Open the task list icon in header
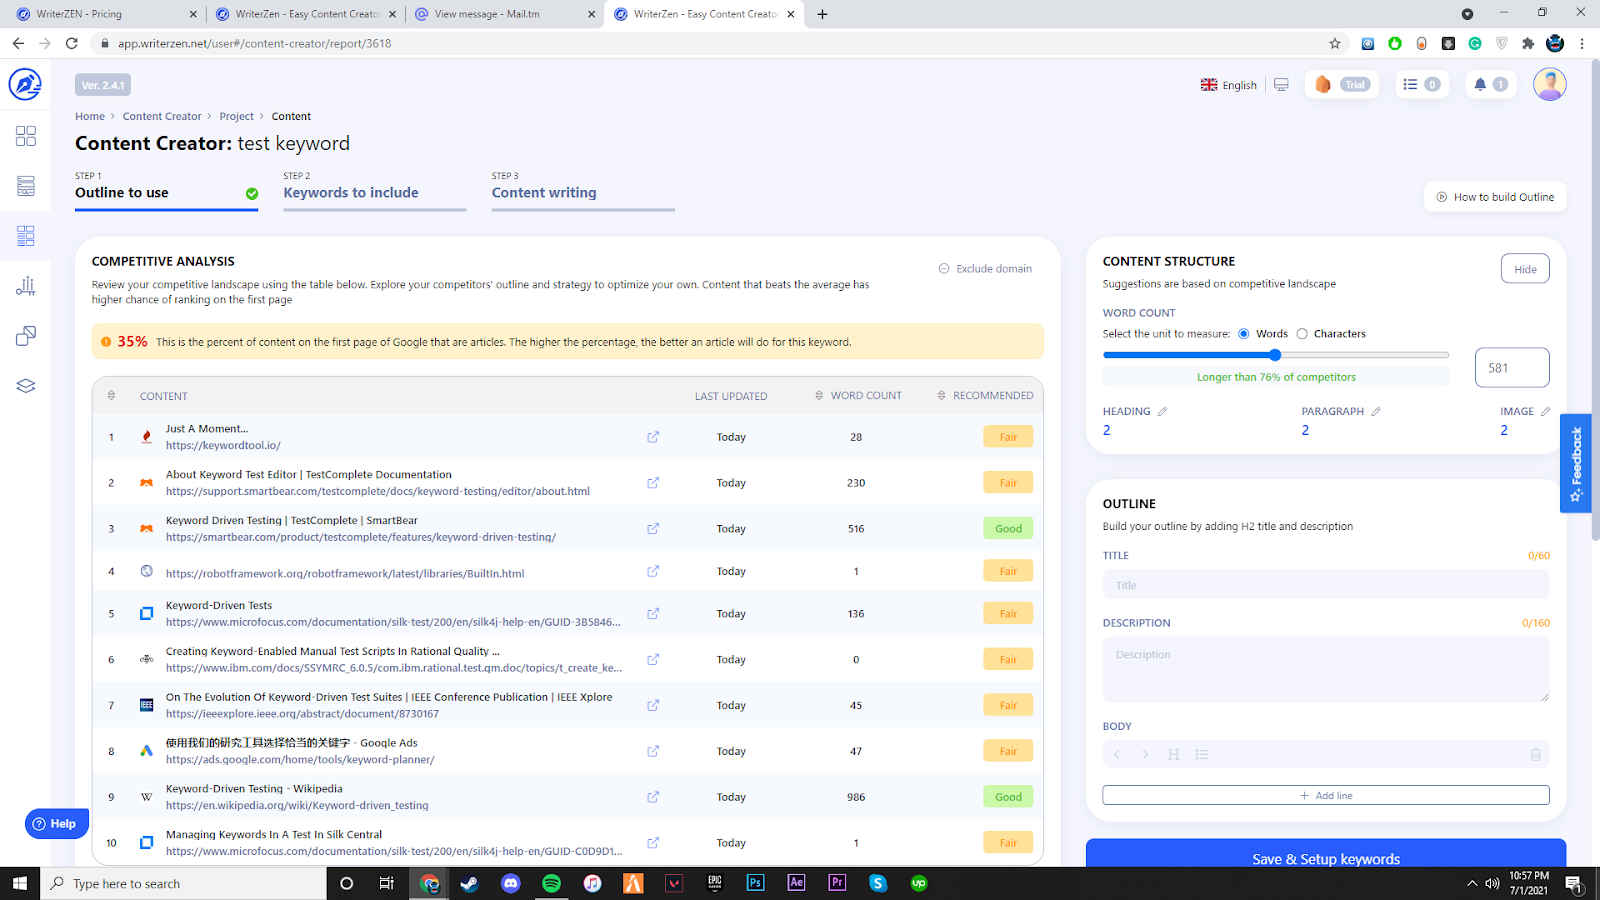The image size is (1600, 900). [x=1410, y=85]
